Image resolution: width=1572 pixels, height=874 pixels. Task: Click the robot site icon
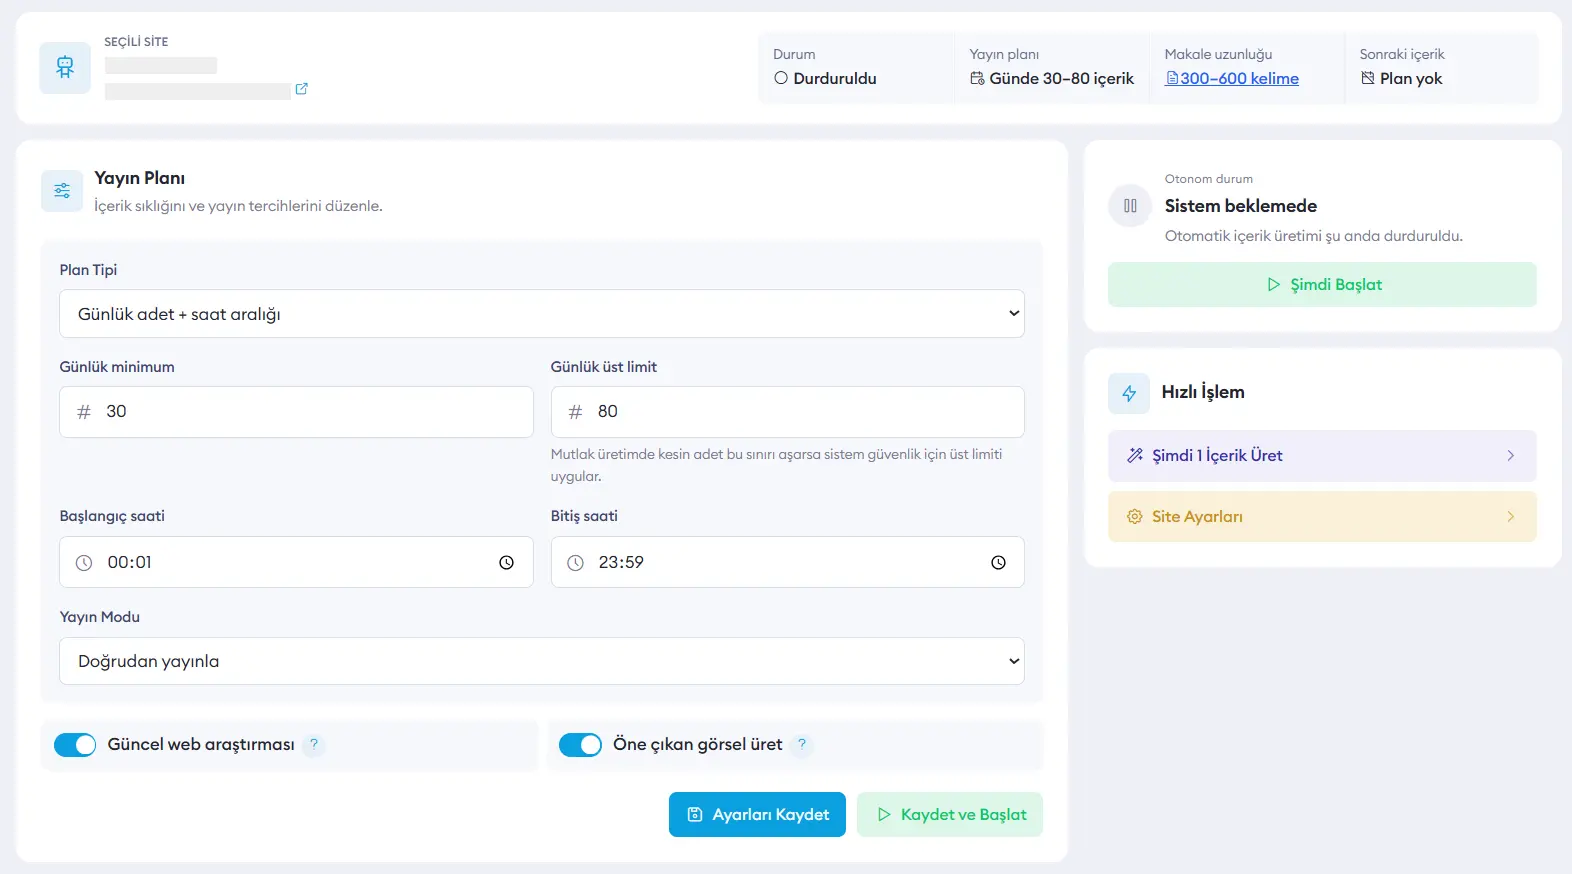[65, 68]
